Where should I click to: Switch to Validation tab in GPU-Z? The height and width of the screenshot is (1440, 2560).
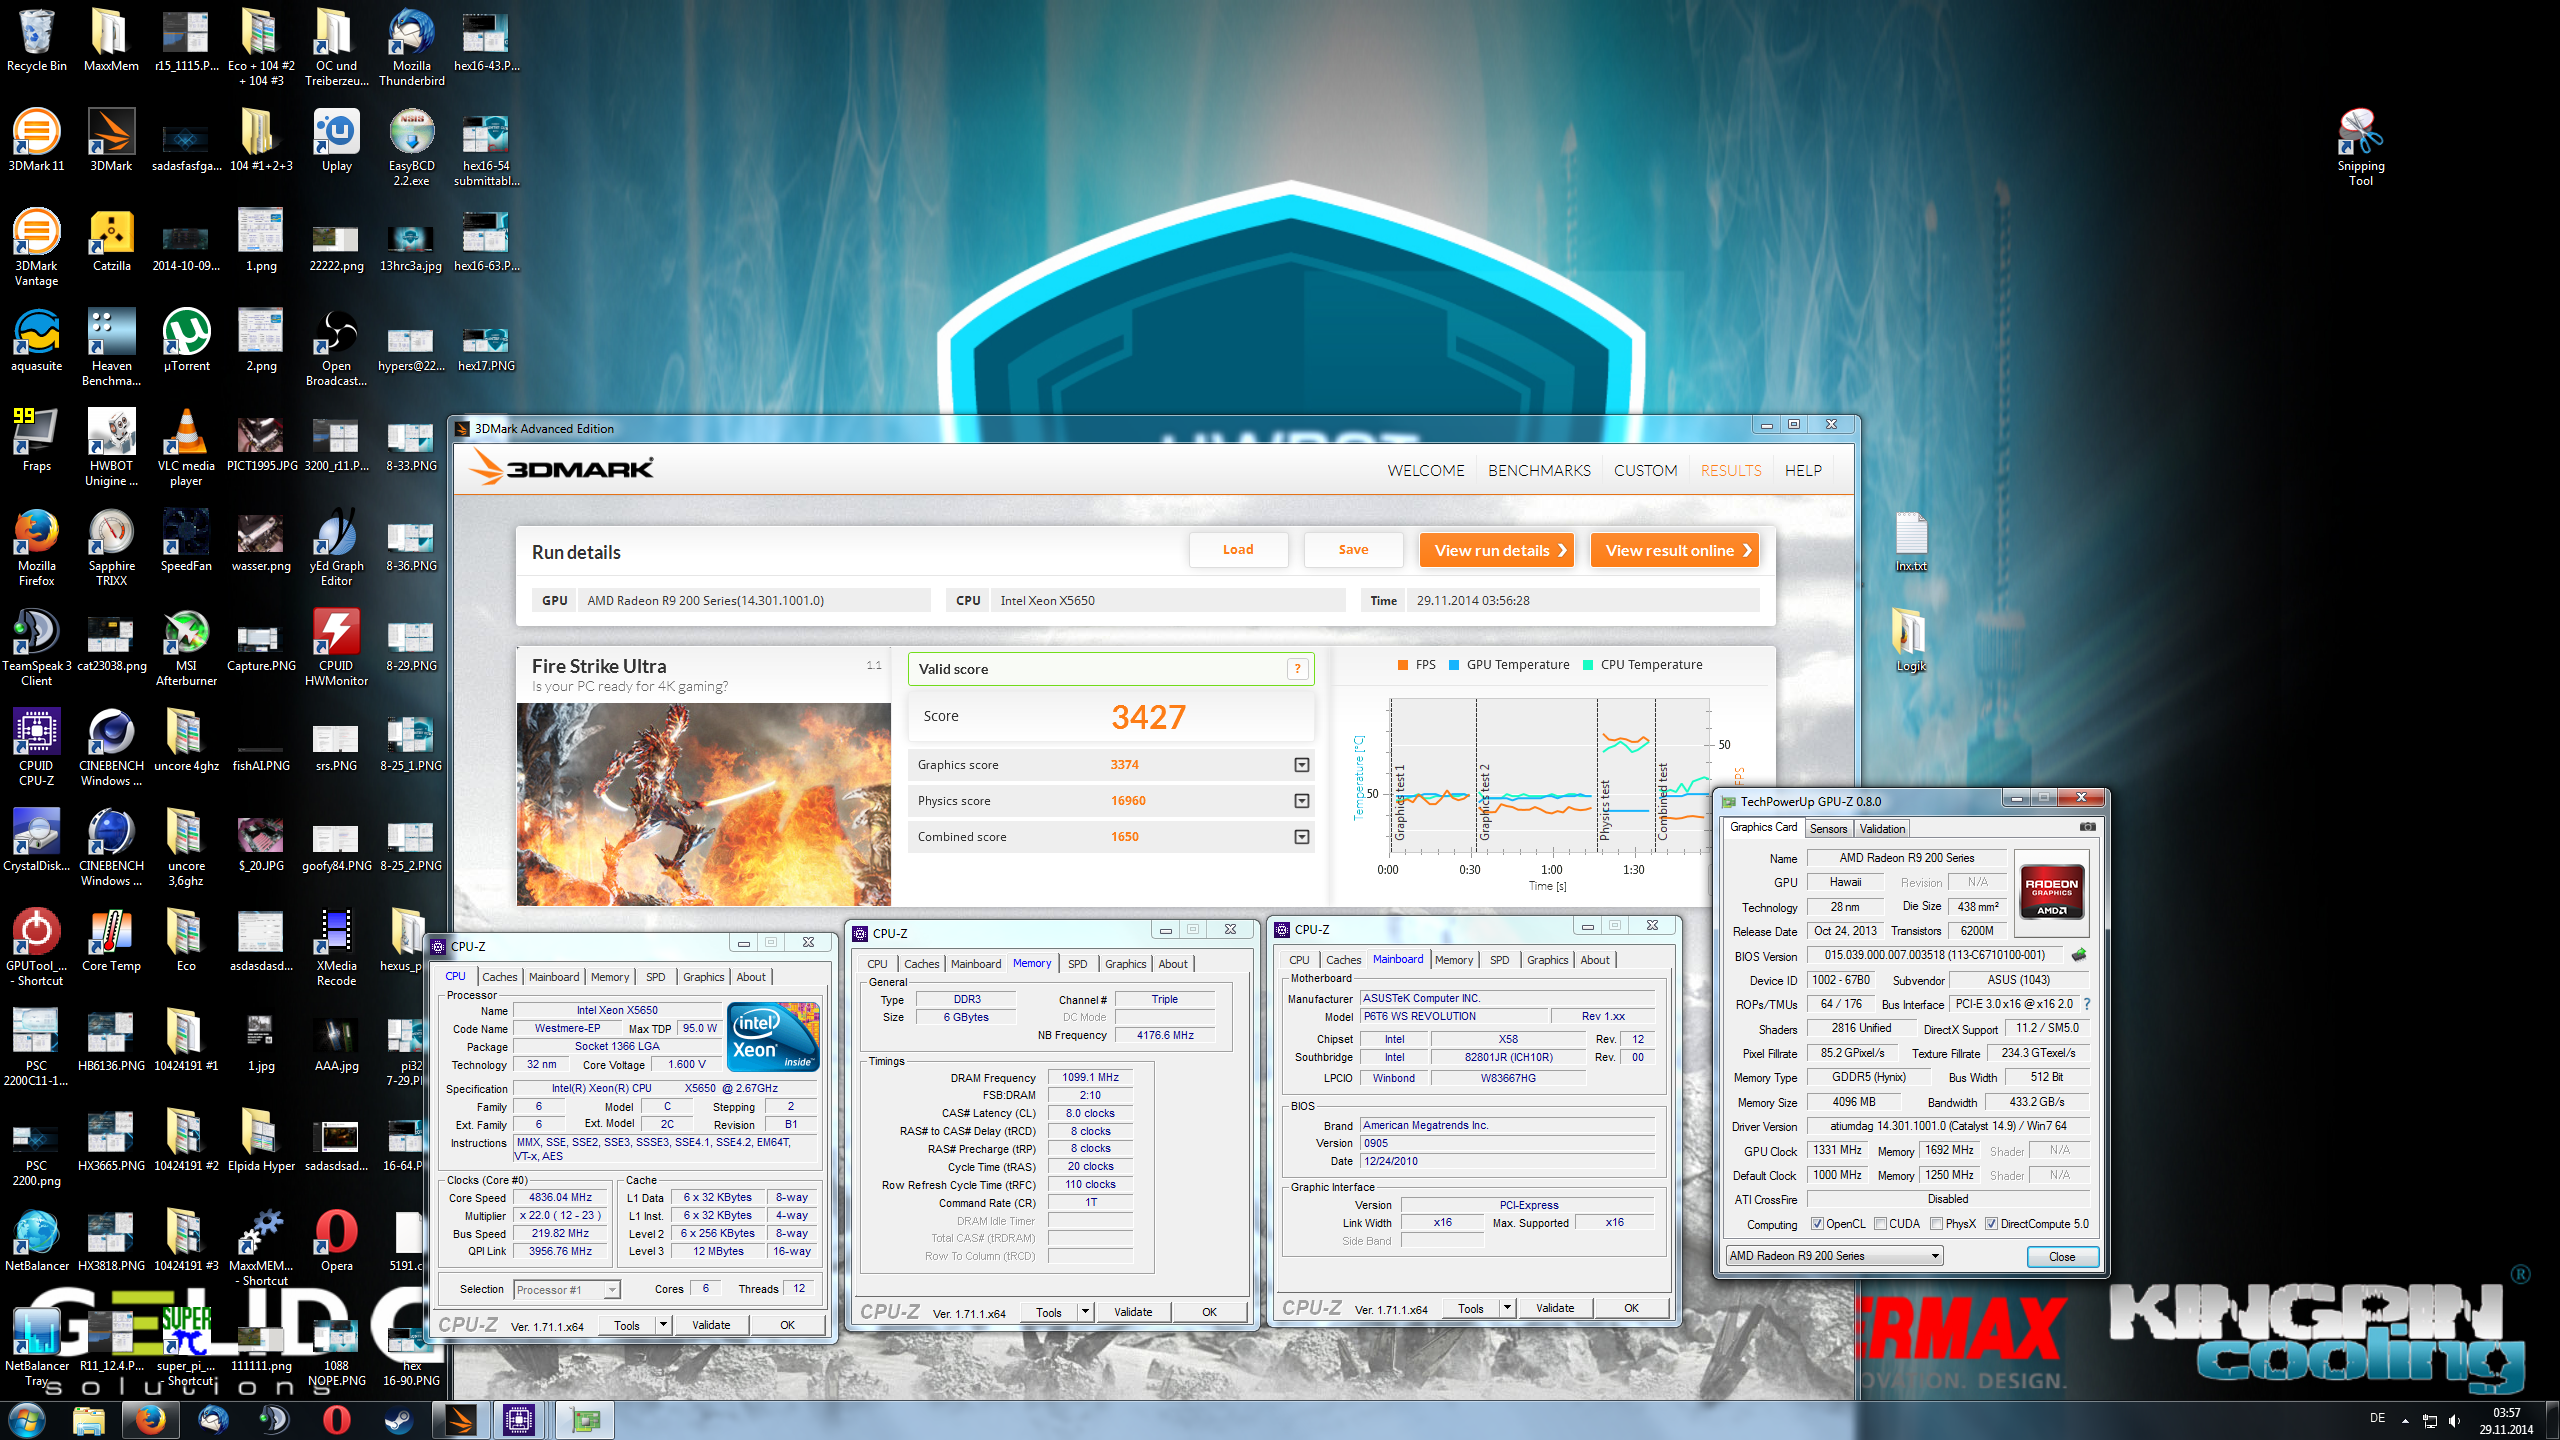tap(1882, 829)
